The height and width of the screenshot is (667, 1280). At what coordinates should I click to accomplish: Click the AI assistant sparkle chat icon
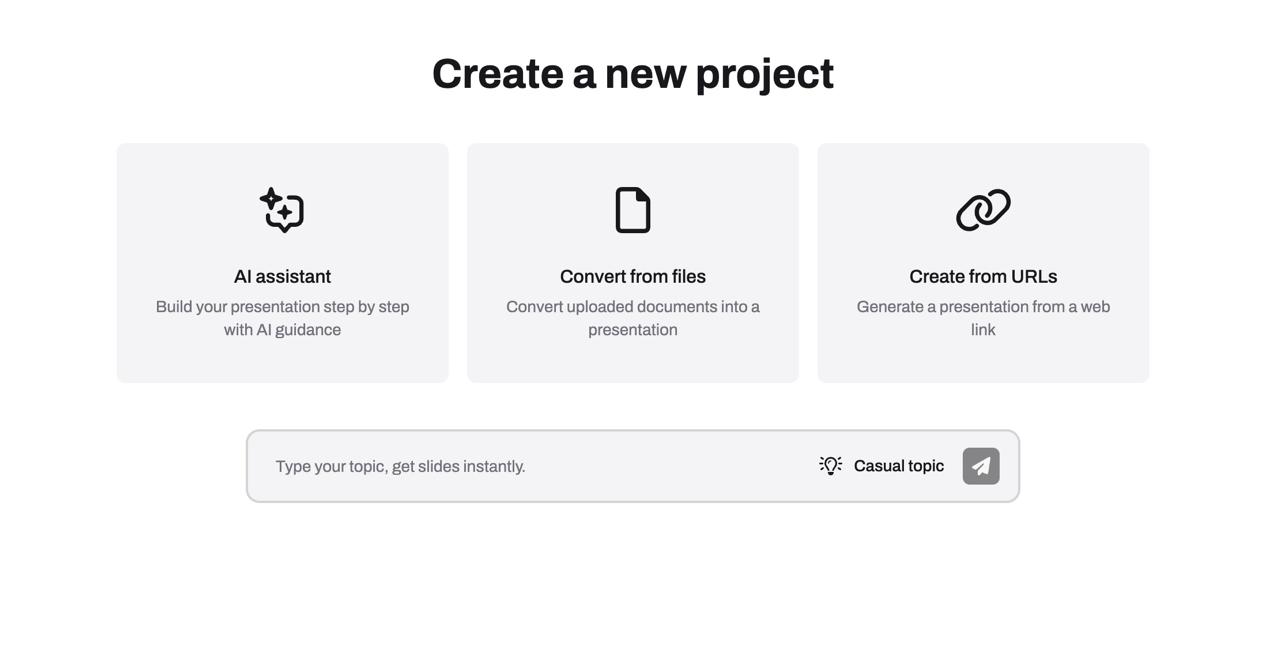(282, 210)
